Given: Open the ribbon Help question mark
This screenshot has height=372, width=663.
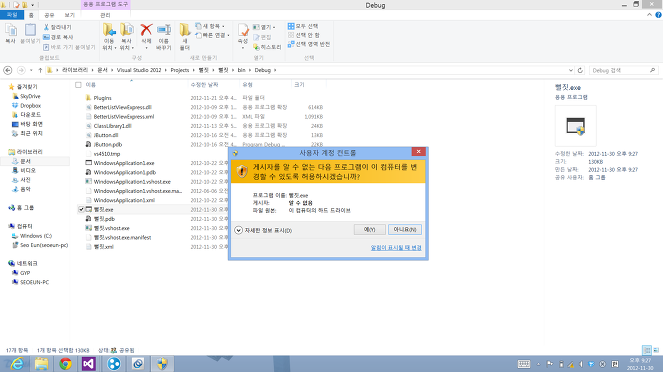Looking at the screenshot, I should pyautogui.click(x=658, y=15).
